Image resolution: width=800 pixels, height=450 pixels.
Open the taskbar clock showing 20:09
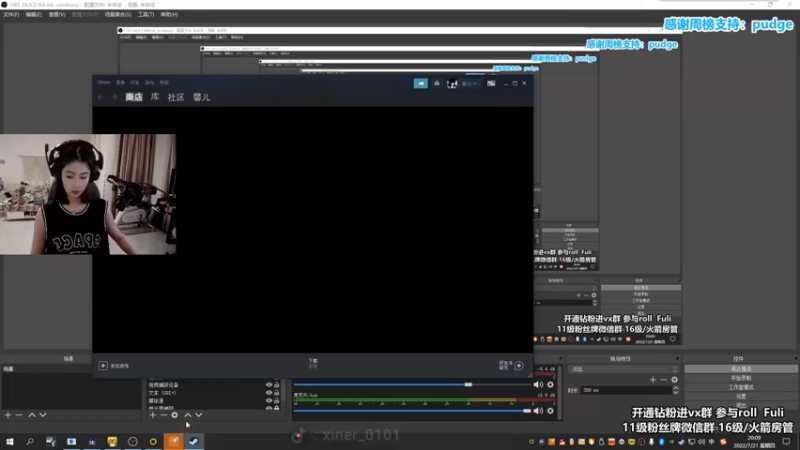tap(754, 441)
